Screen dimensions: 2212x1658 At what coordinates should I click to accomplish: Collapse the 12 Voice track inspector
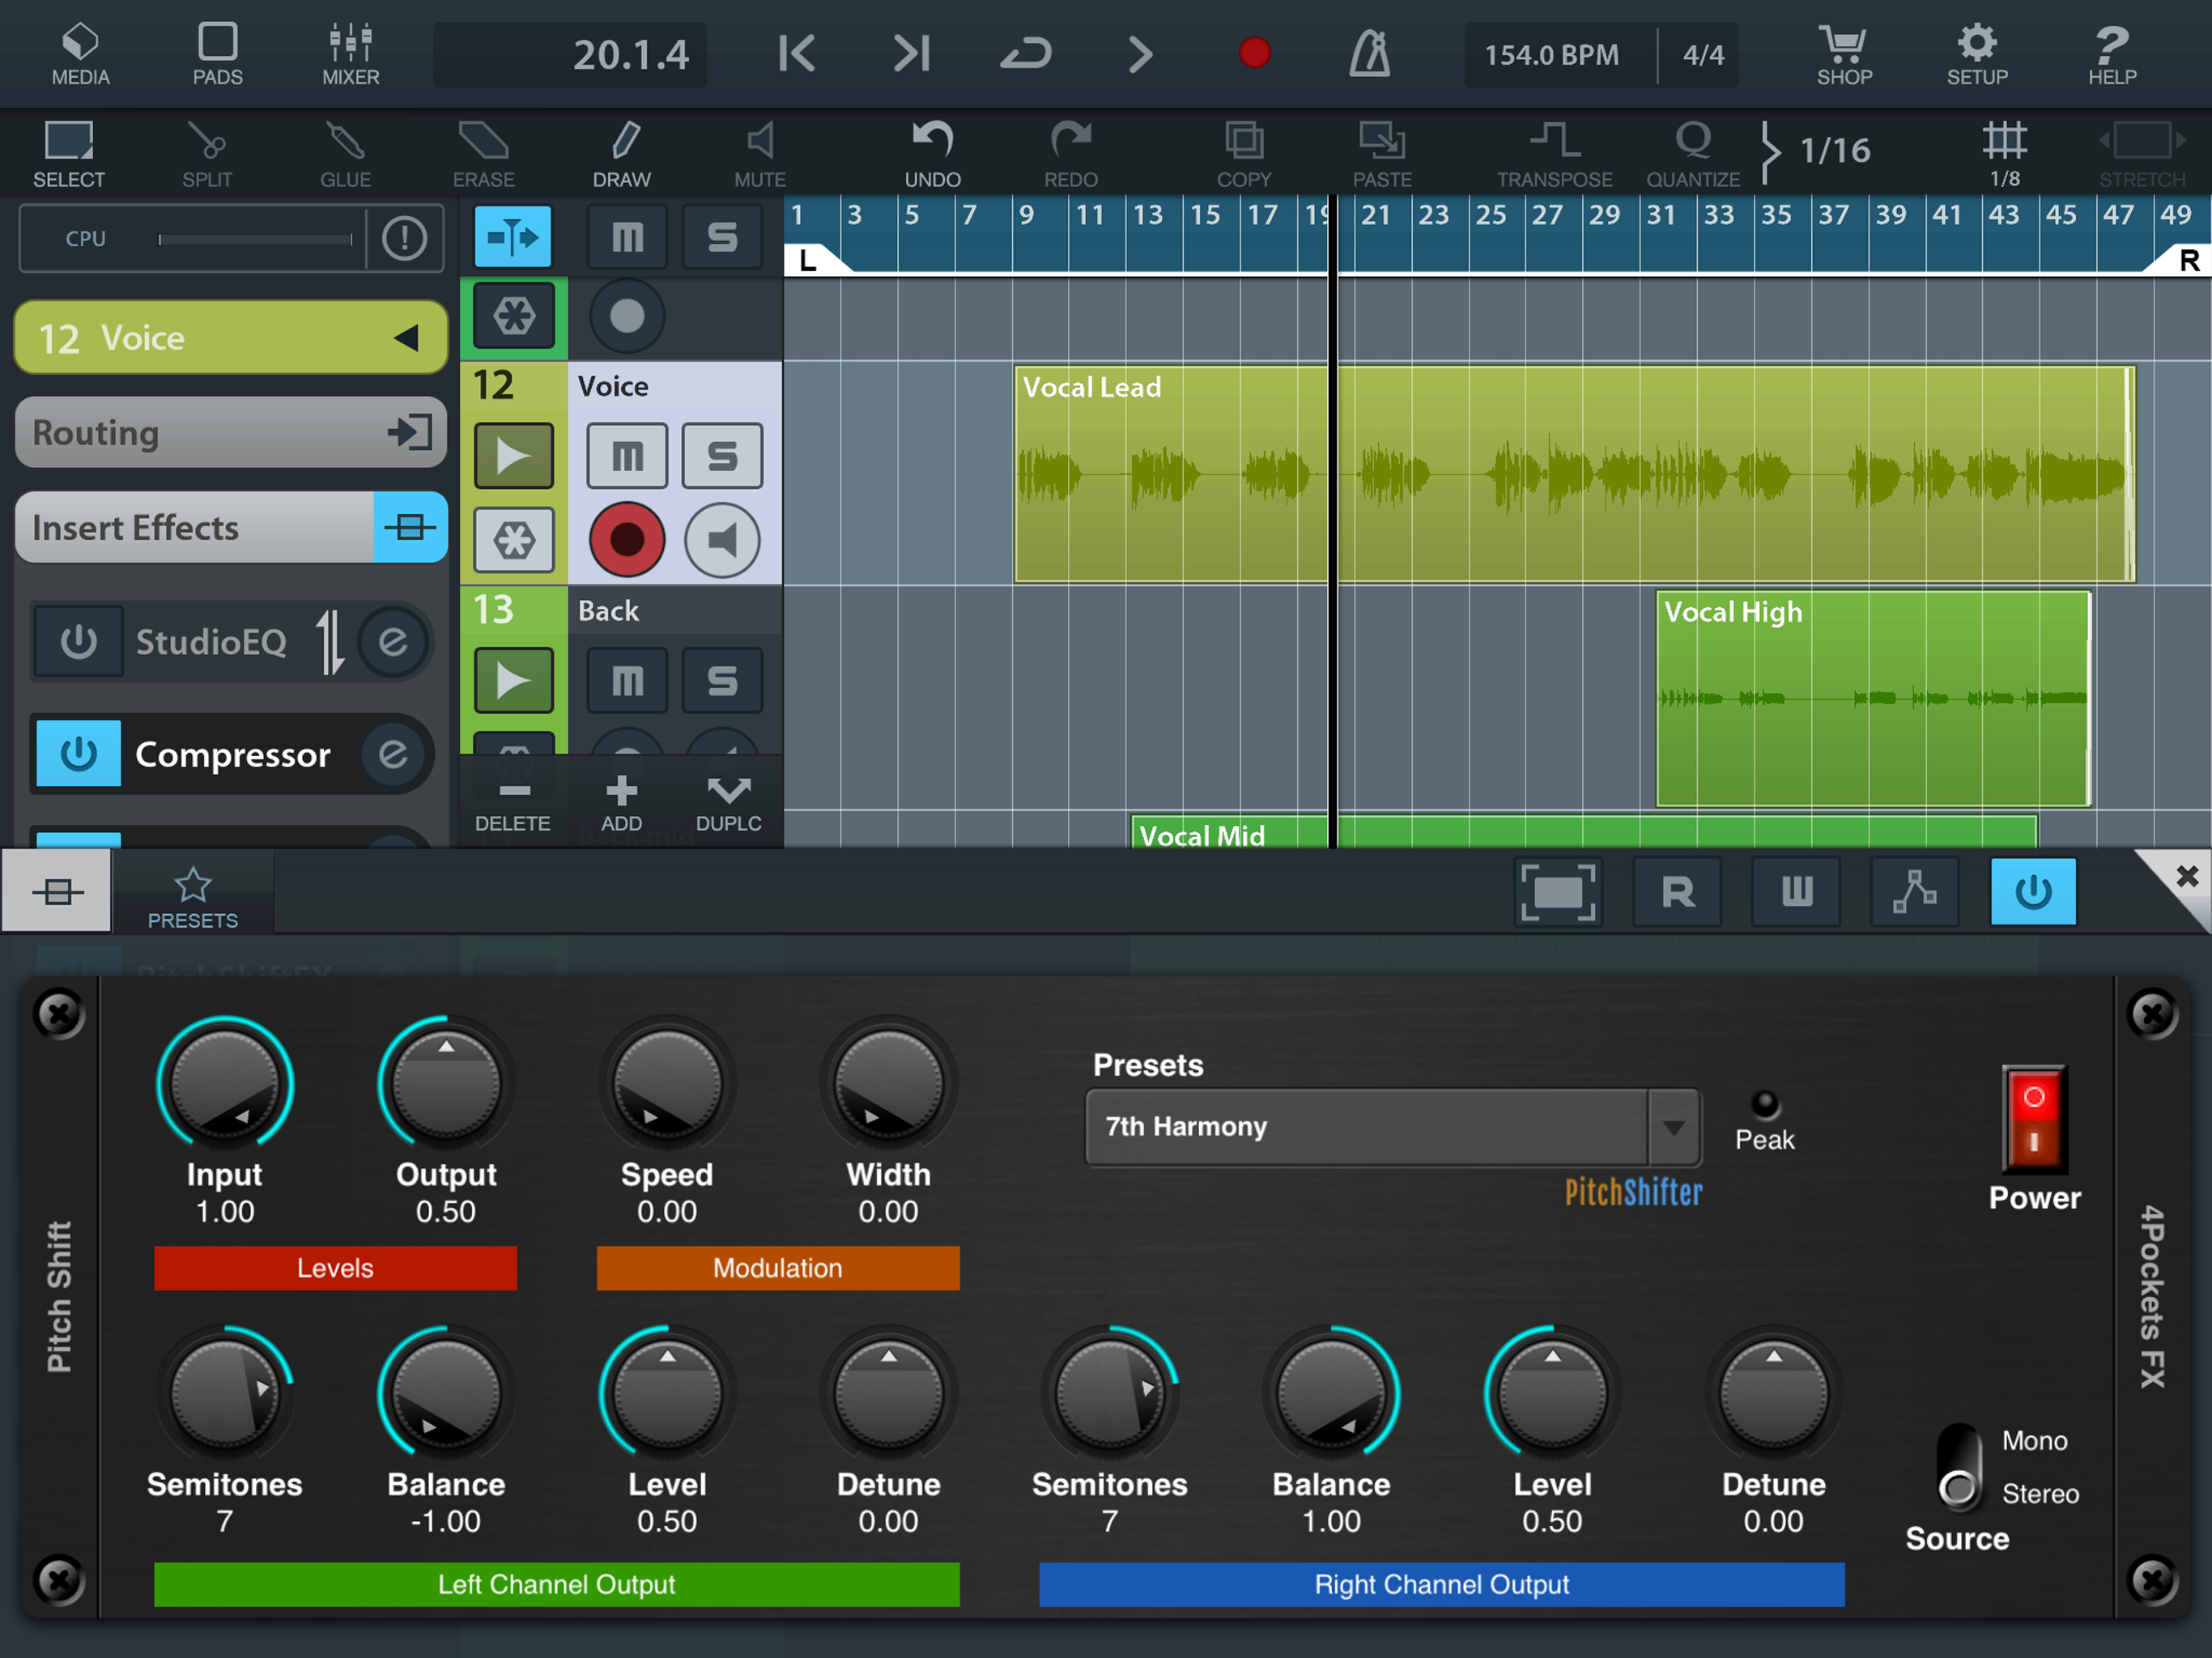coord(406,338)
